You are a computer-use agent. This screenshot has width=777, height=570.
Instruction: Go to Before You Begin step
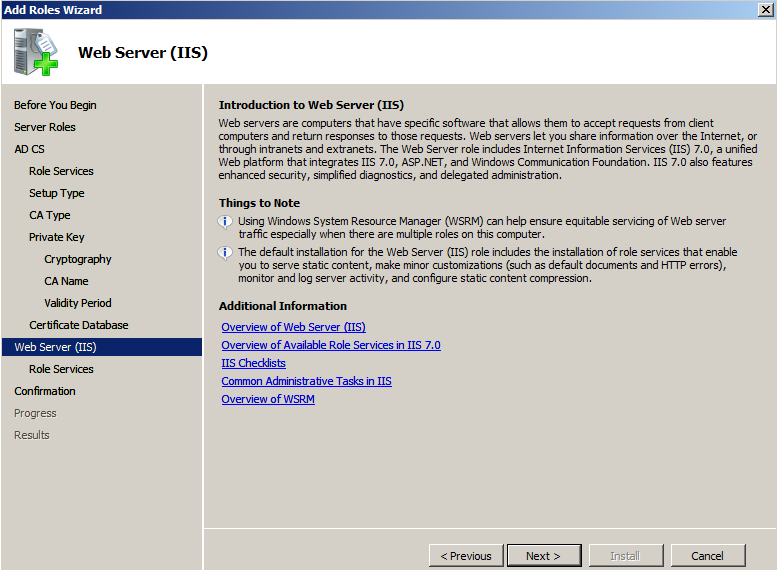click(x=55, y=105)
